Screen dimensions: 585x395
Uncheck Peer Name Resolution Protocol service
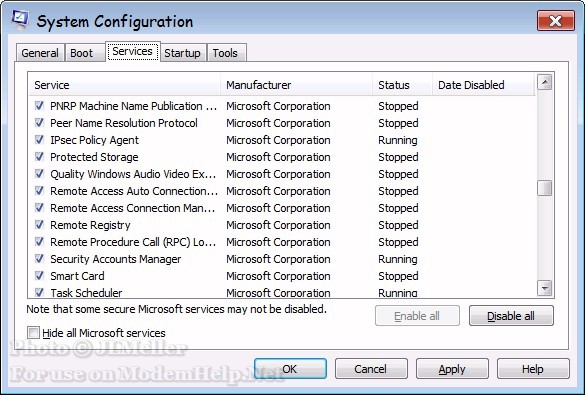tap(39, 123)
